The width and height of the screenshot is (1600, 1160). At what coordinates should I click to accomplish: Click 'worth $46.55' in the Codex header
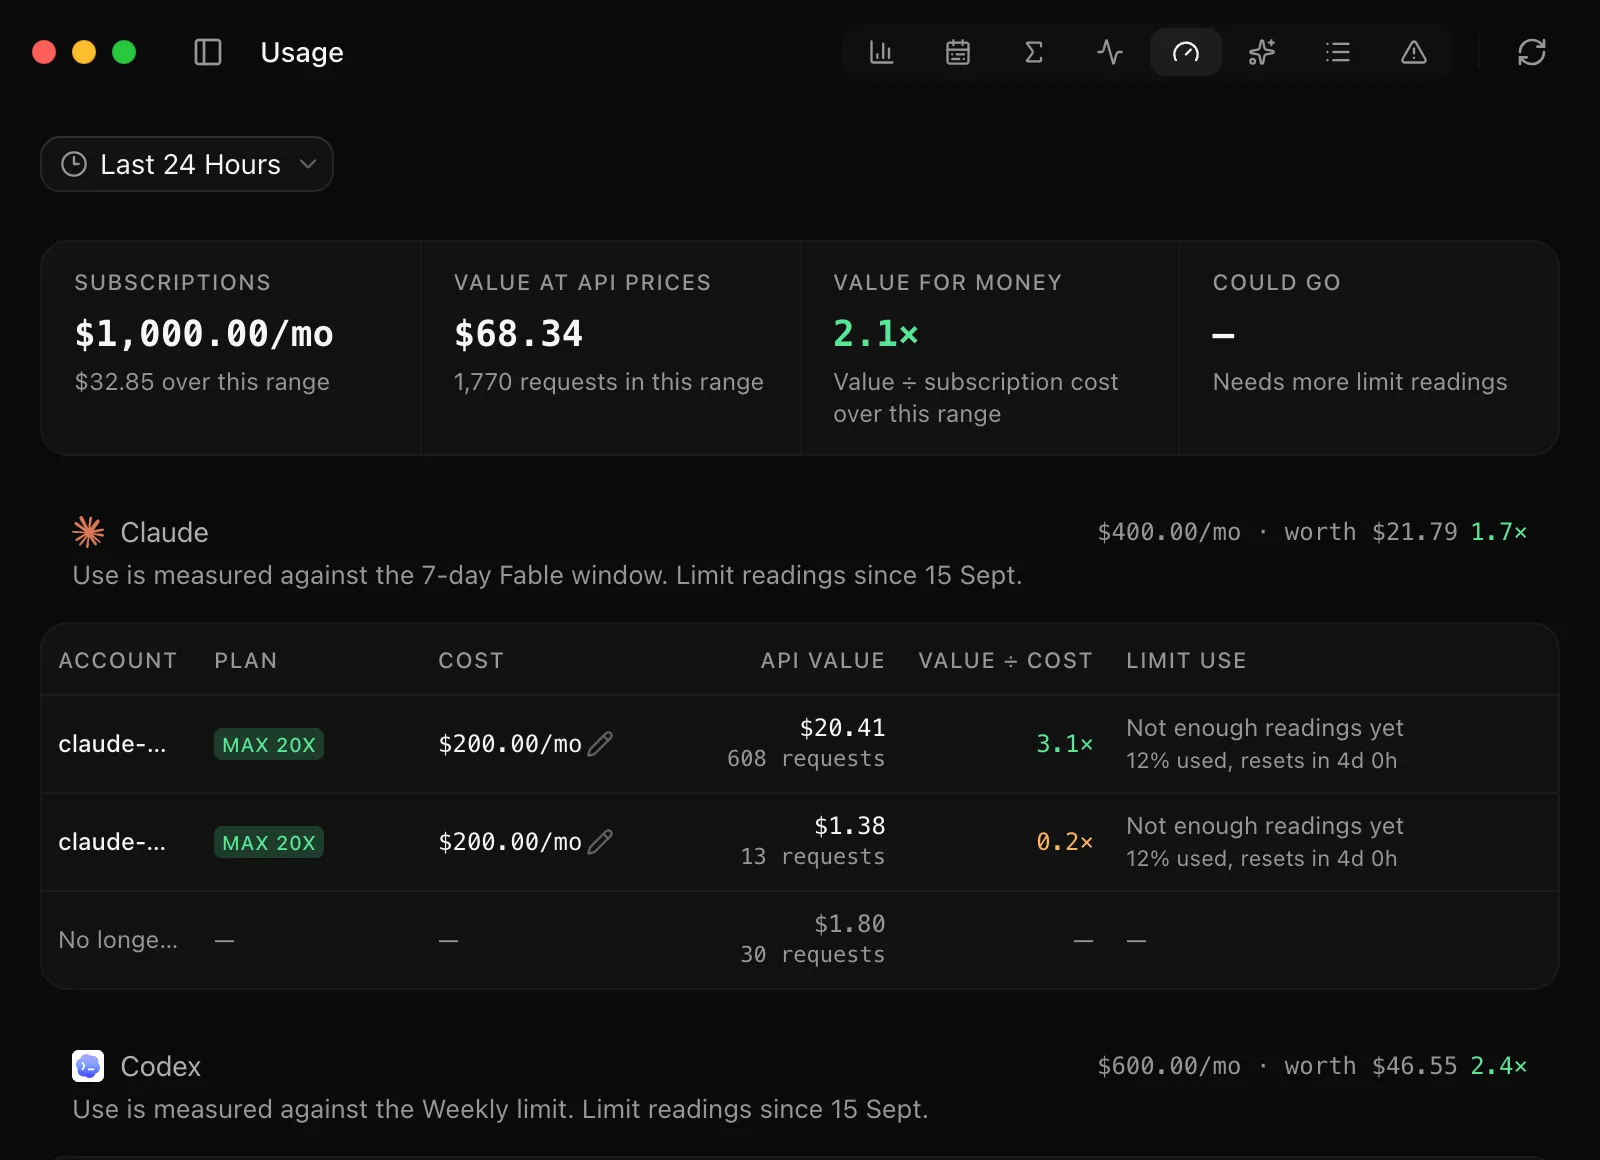(1371, 1066)
